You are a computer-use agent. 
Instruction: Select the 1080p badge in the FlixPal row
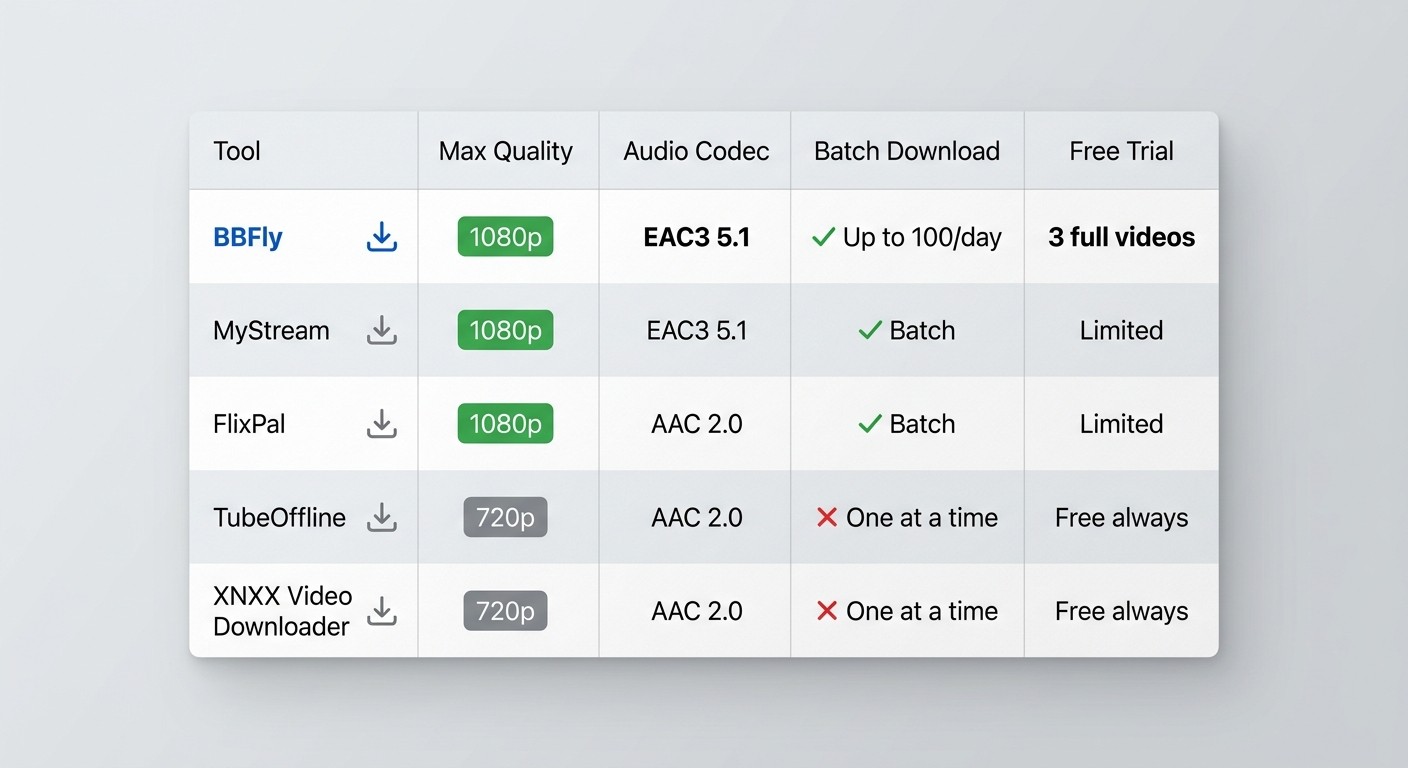tap(505, 424)
